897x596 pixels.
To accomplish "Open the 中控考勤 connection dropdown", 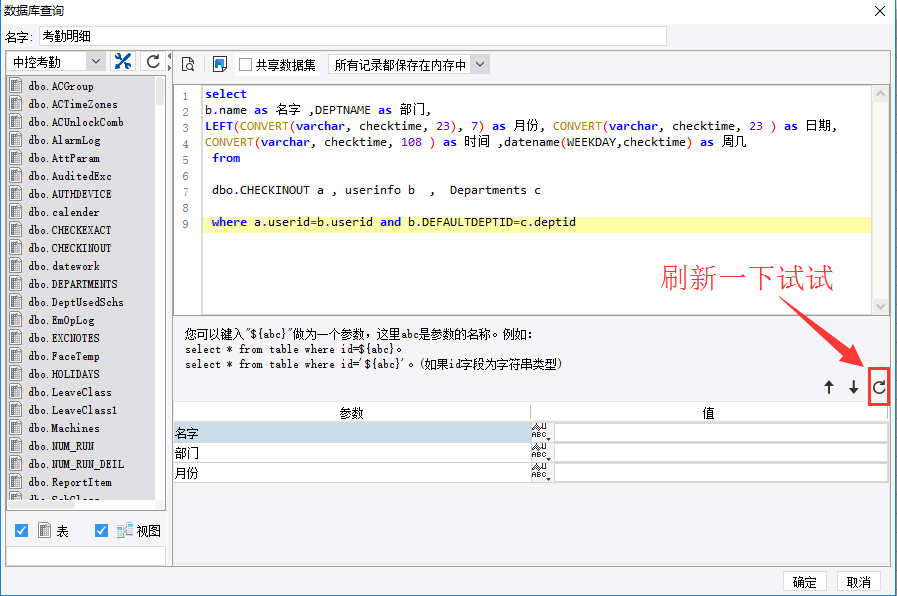I will tap(96, 61).
